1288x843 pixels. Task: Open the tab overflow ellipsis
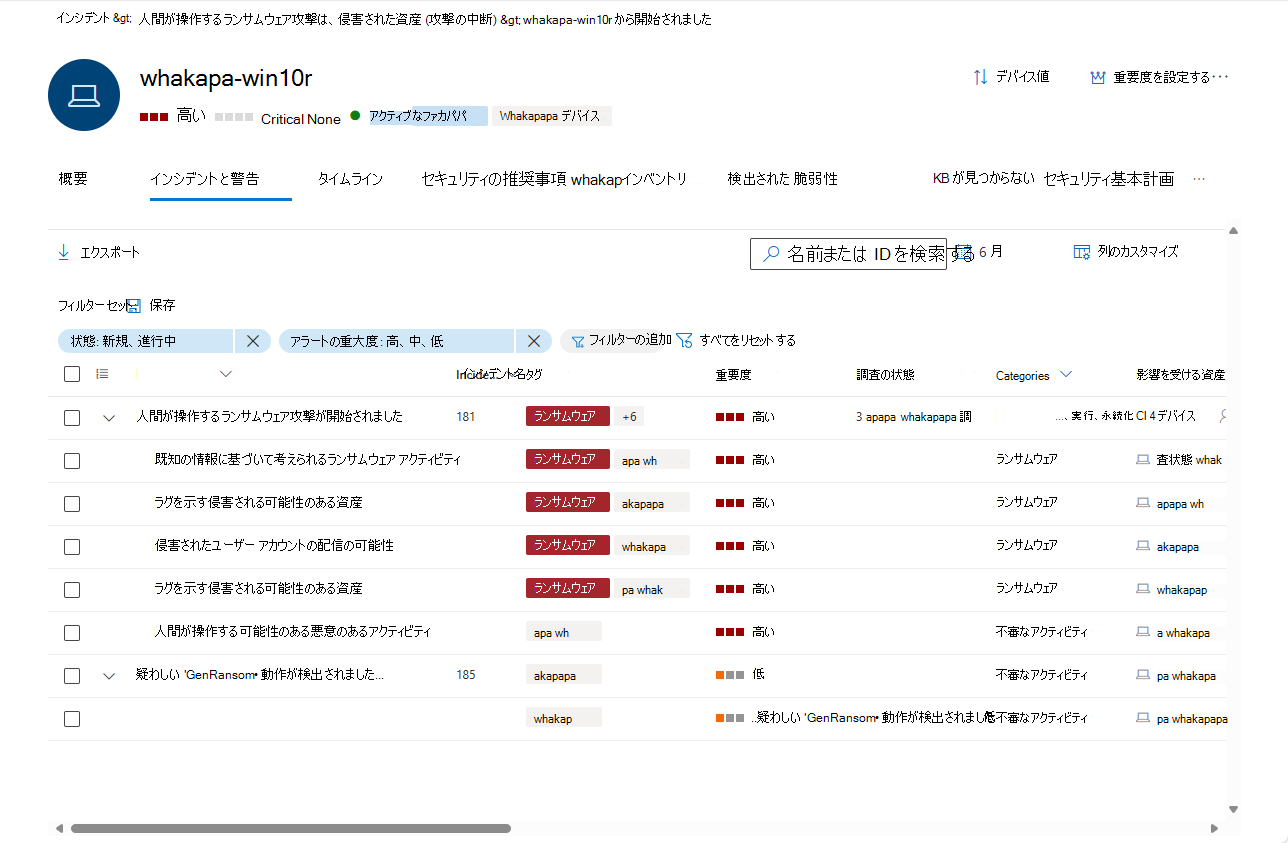point(1200,179)
